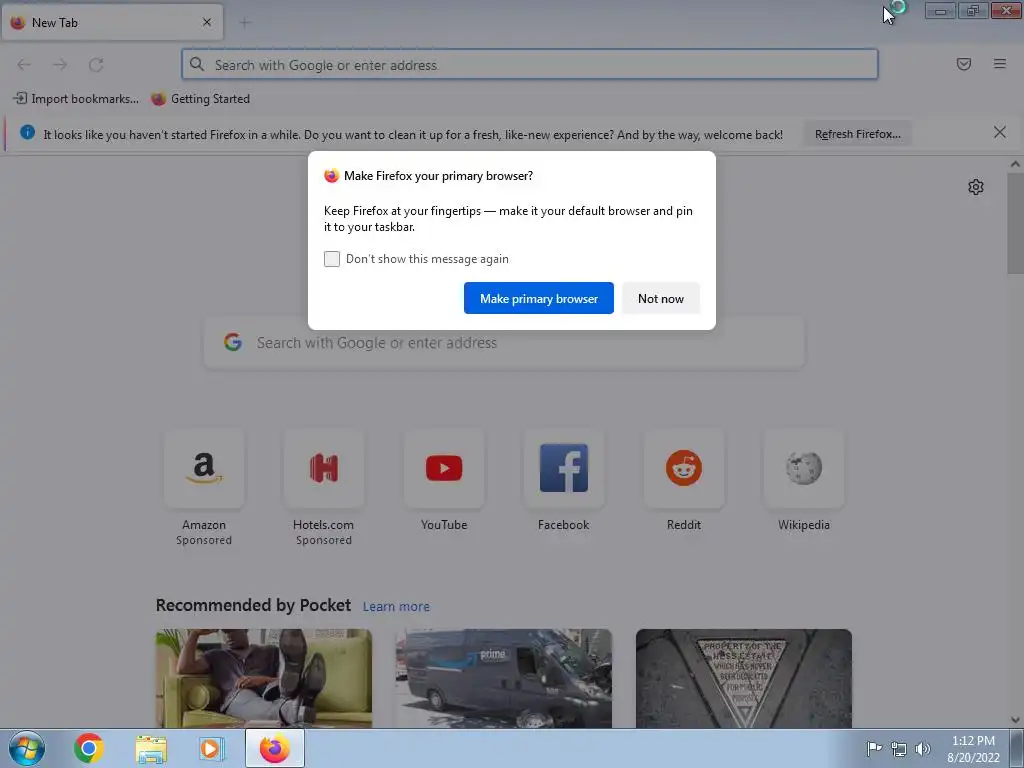Viewport: 1024px width, 768px height.
Task: Open Pocket story with Prime delivery van
Action: pyautogui.click(x=504, y=679)
